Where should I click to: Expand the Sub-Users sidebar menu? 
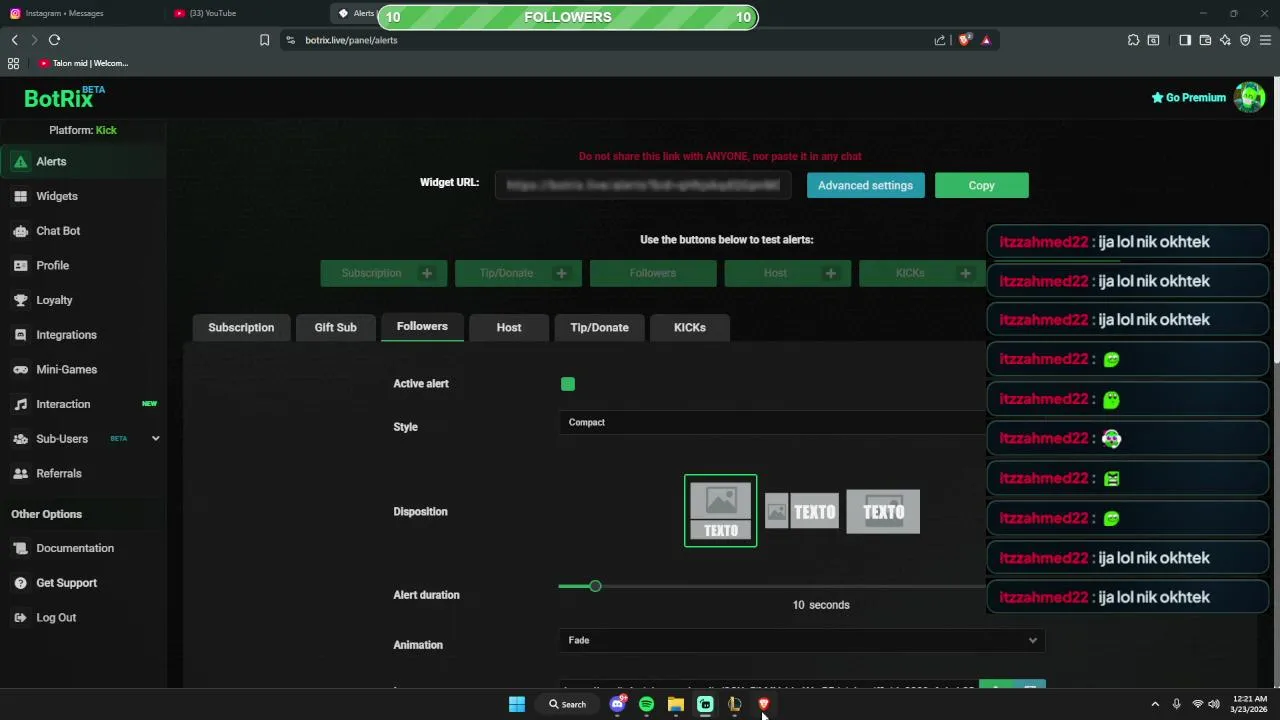[155, 438]
